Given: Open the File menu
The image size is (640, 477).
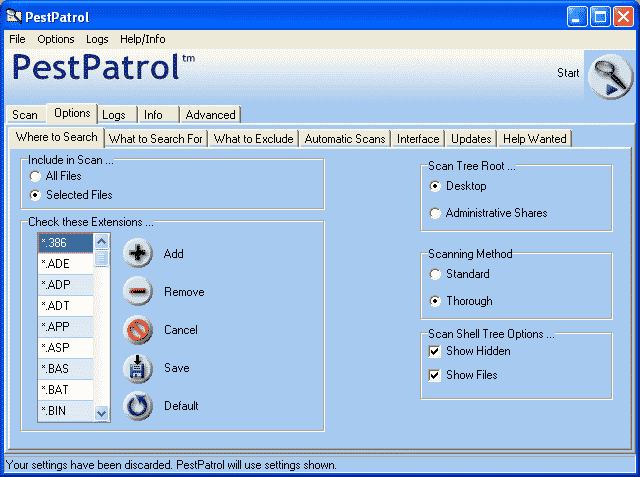Looking at the screenshot, I should [x=17, y=39].
